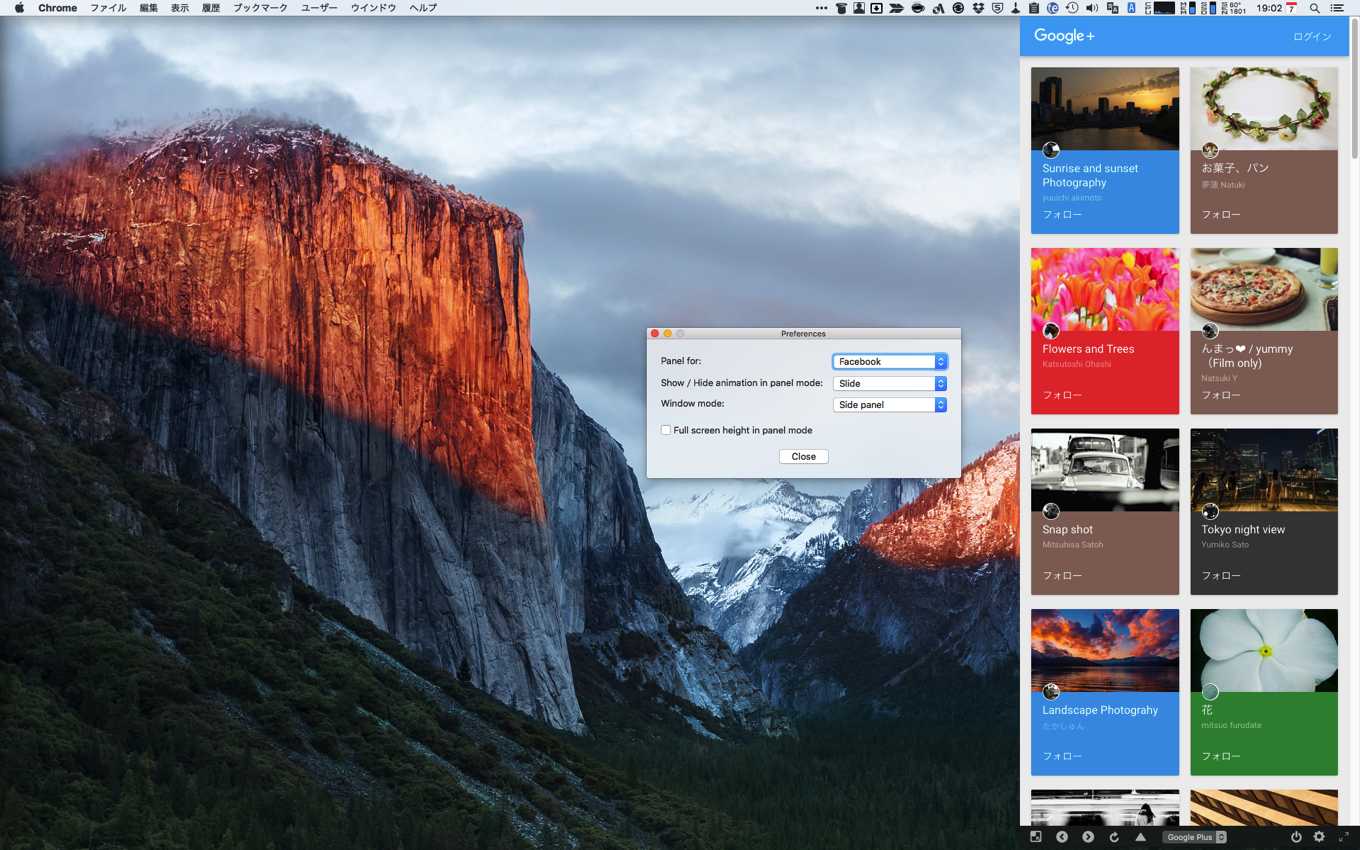Enable Full screen height in panel mode
This screenshot has height=850, width=1360.
(666, 430)
